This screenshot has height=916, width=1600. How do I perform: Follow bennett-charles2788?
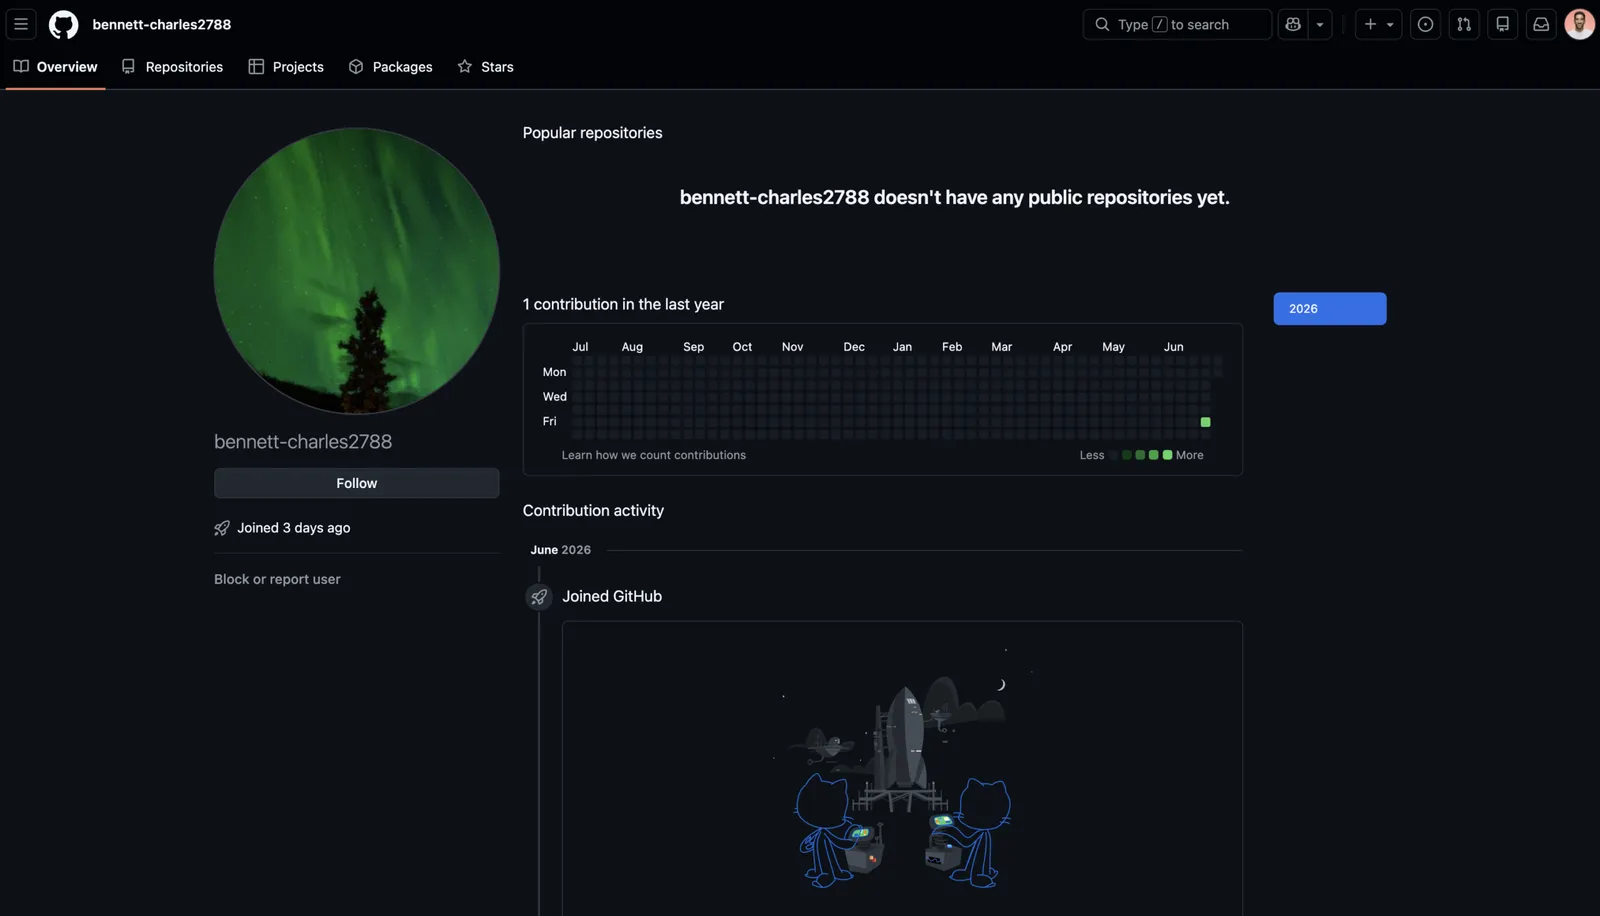(x=357, y=483)
